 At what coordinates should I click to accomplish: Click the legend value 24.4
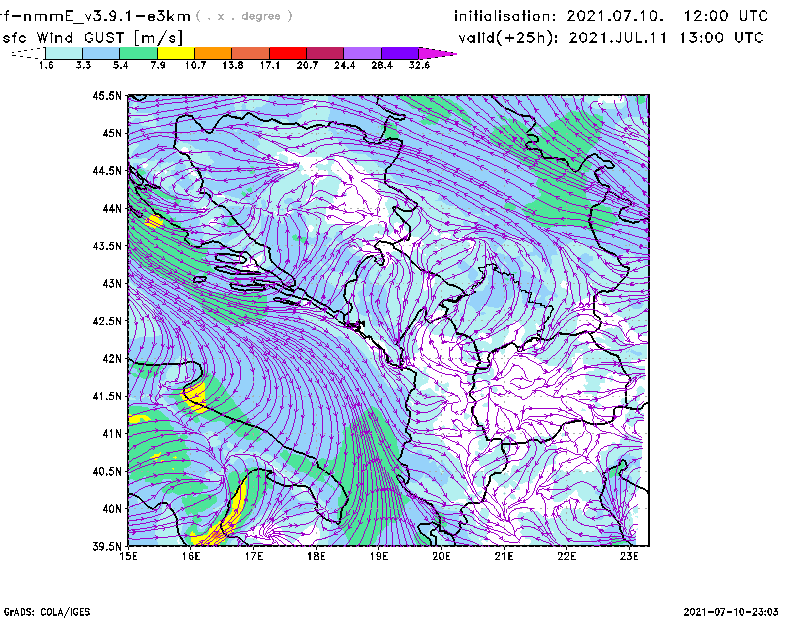point(344,65)
